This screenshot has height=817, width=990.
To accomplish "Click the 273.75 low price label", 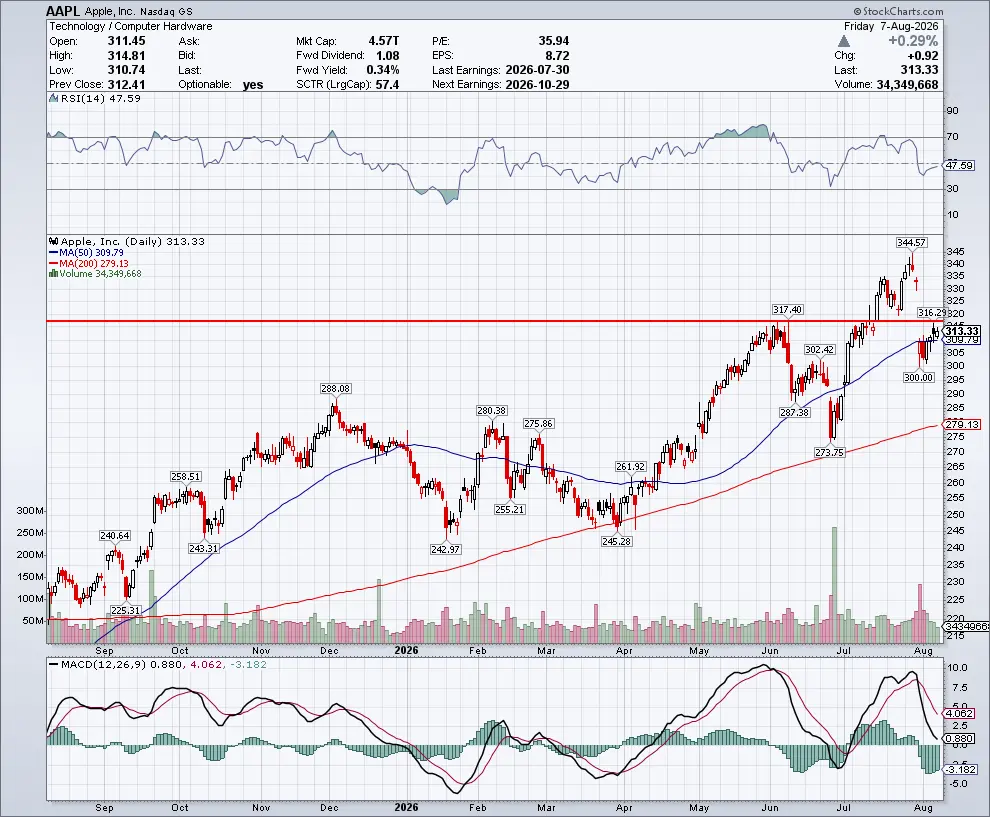I will pyautogui.click(x=830, y=453).
